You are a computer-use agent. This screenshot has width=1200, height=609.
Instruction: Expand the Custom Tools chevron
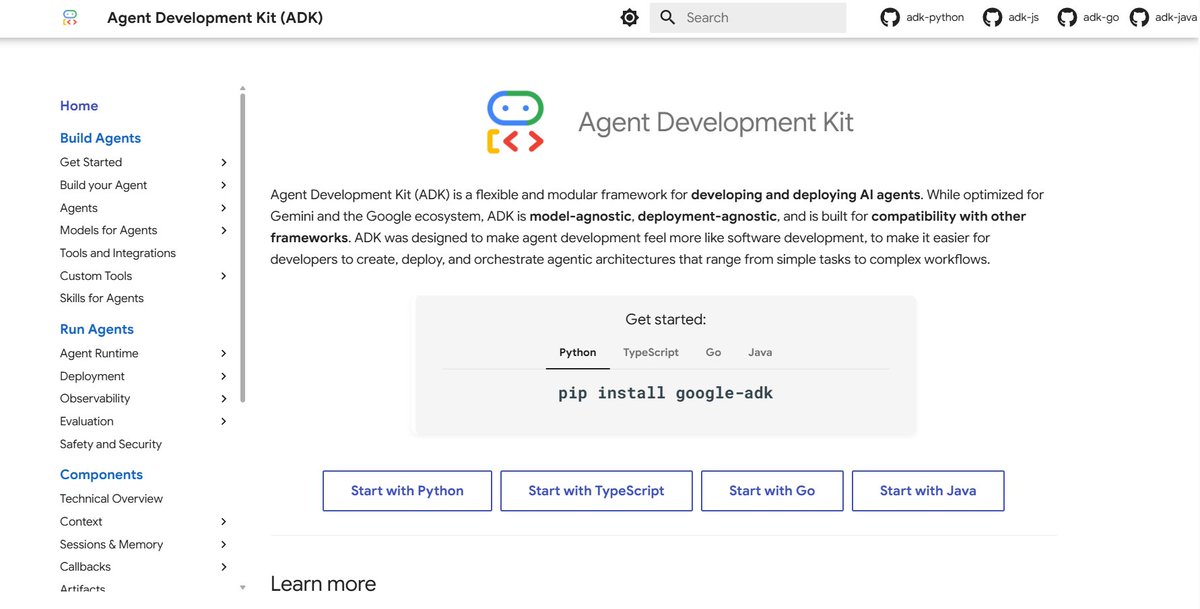click(x=224, y=276)
